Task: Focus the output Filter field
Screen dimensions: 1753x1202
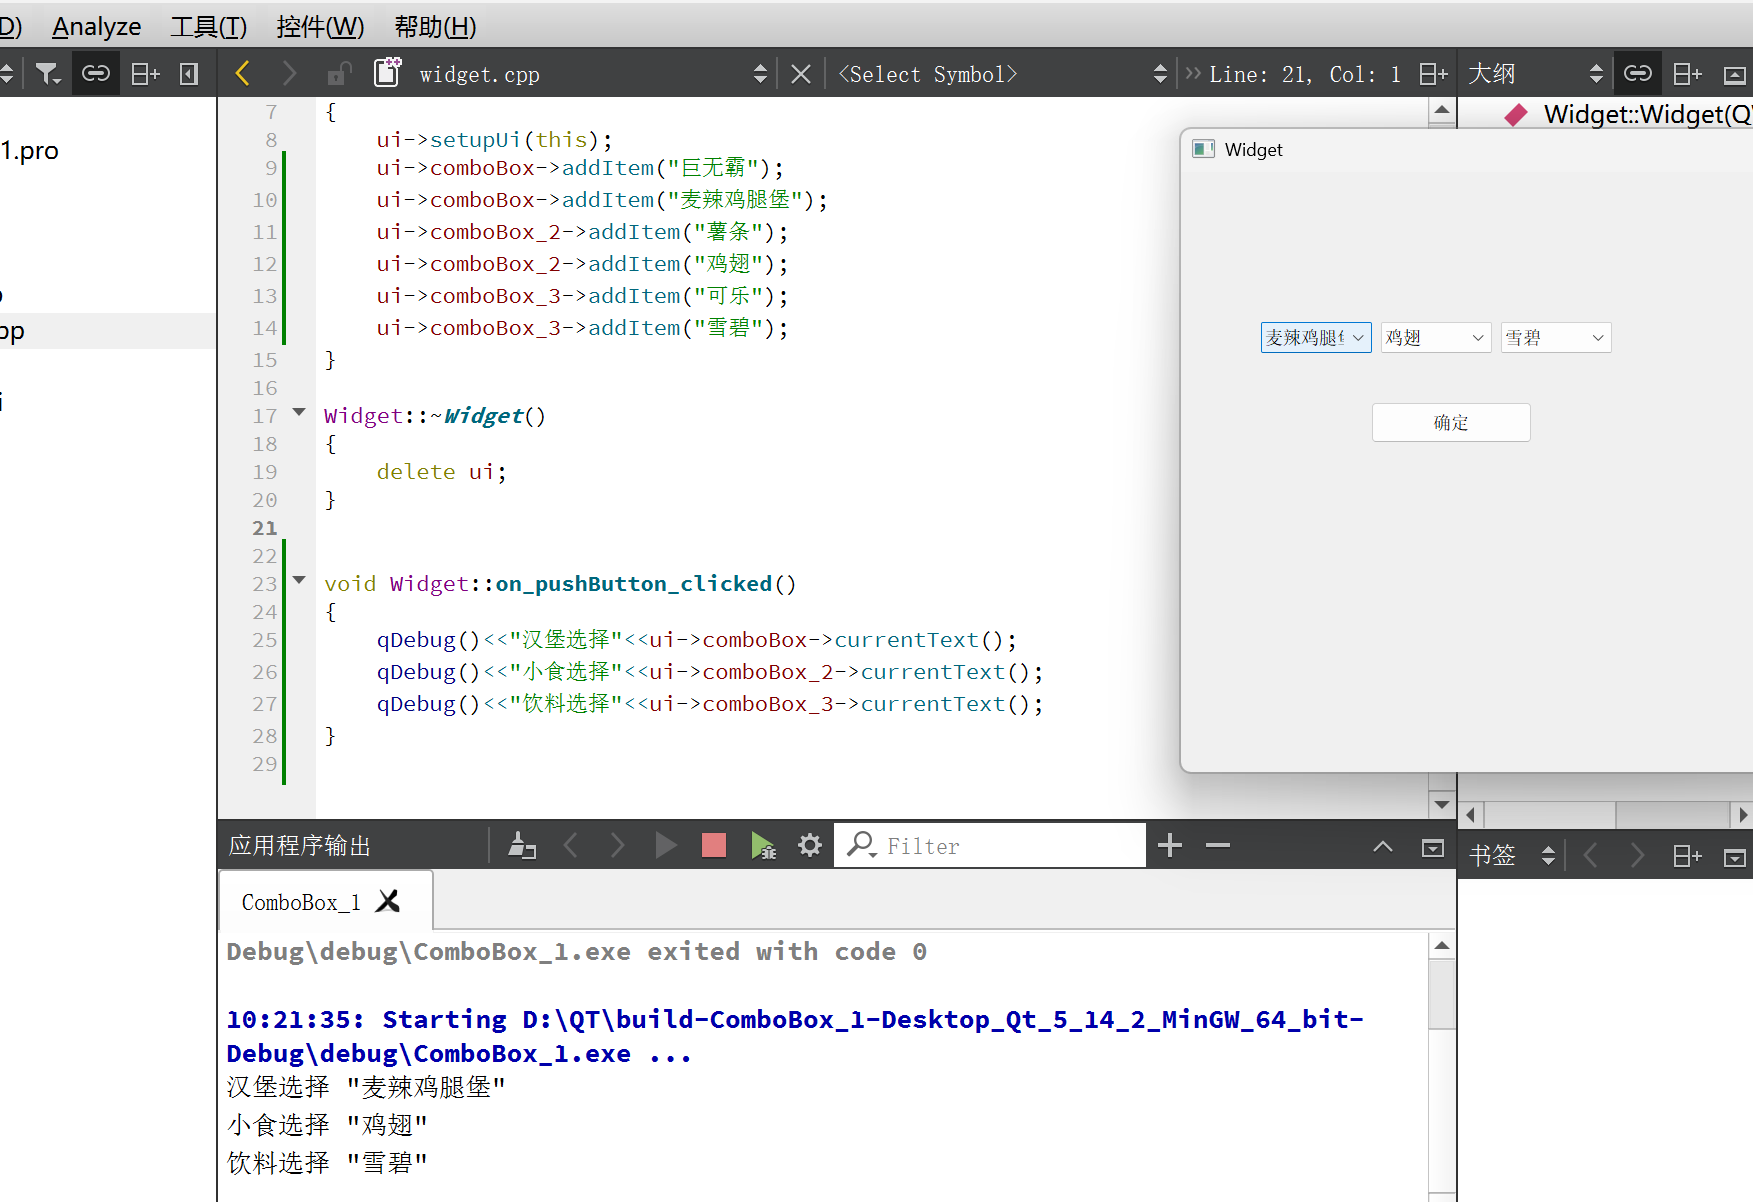Action: click(x=990, y=846)
